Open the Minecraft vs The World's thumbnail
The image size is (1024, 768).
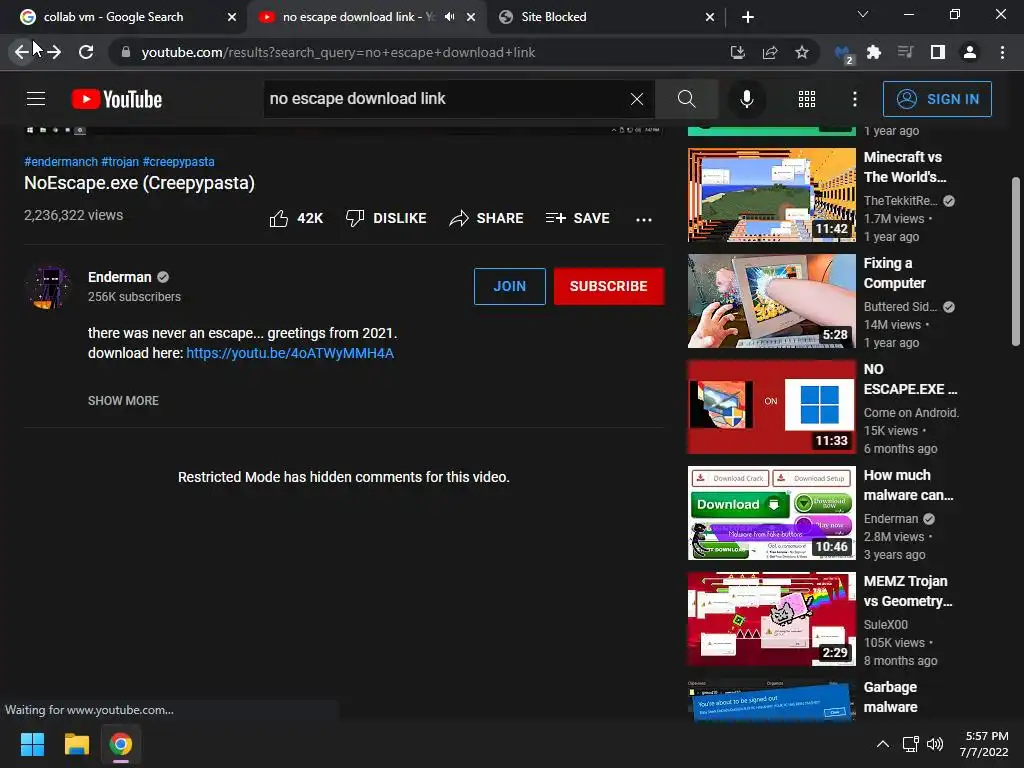771,195
